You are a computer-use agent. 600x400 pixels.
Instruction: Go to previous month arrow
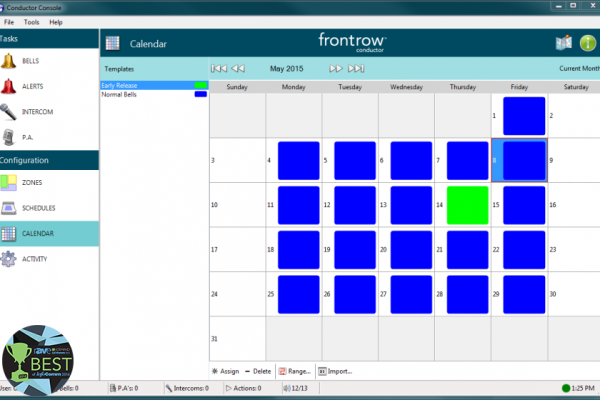tap(238, 69)
